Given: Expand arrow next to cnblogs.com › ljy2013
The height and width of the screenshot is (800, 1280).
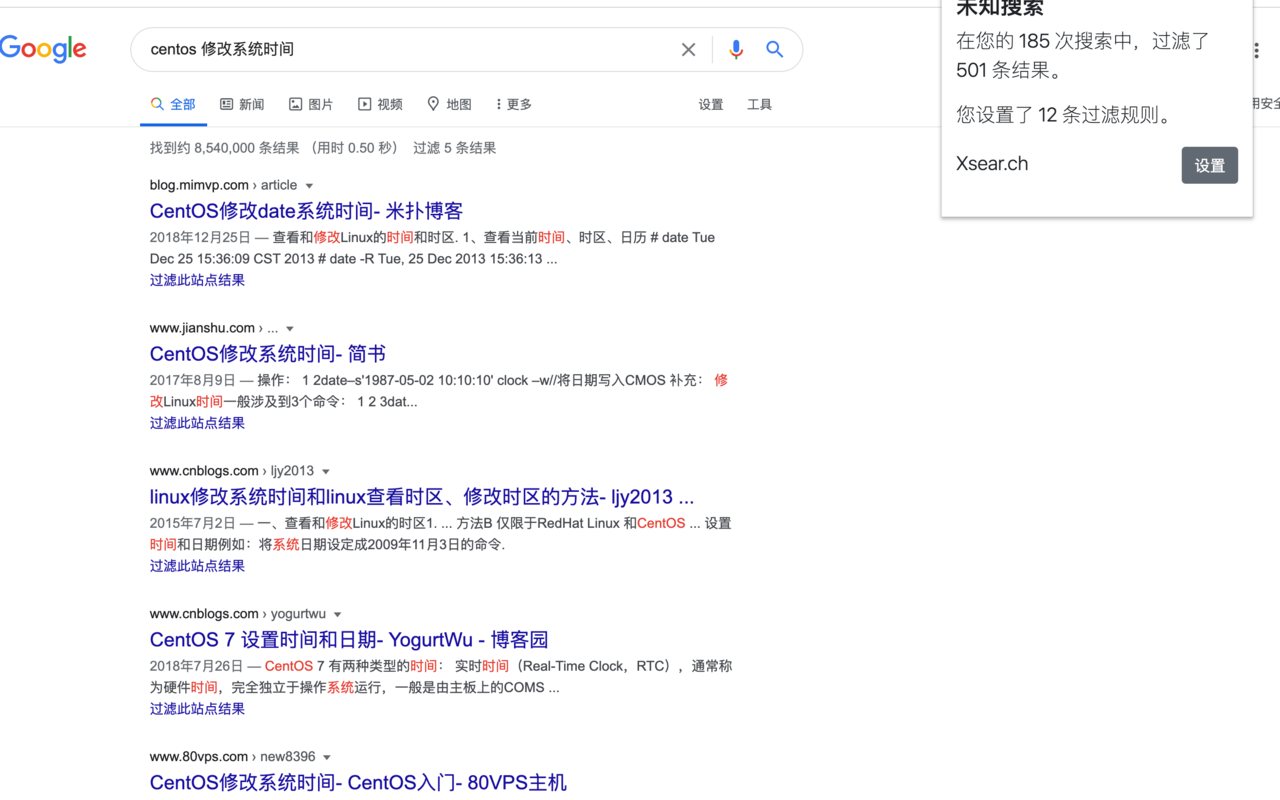Looking at the screenshot, I should tap(326, 472).
